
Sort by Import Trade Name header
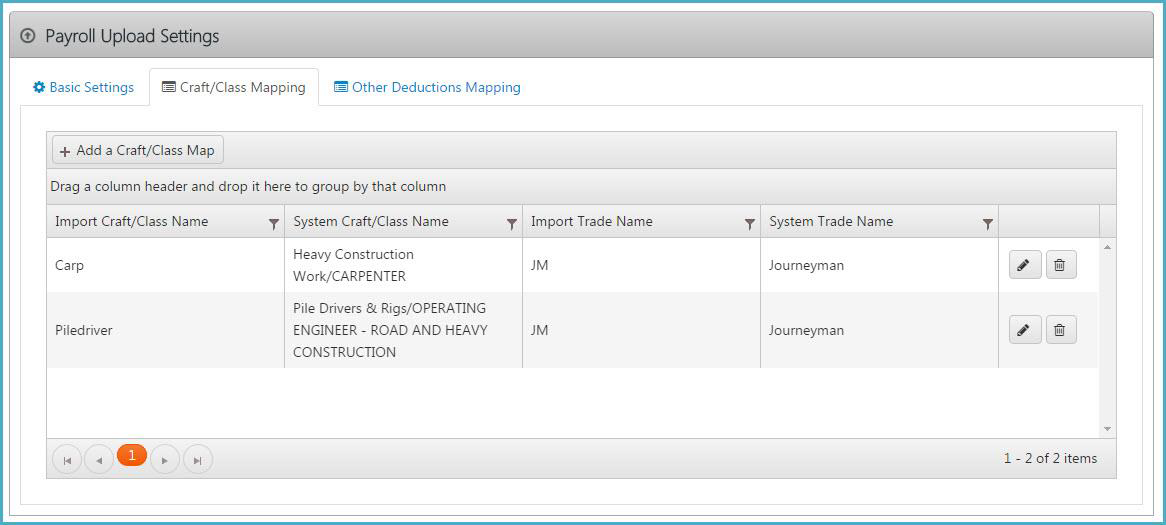(x=592, y=222)
